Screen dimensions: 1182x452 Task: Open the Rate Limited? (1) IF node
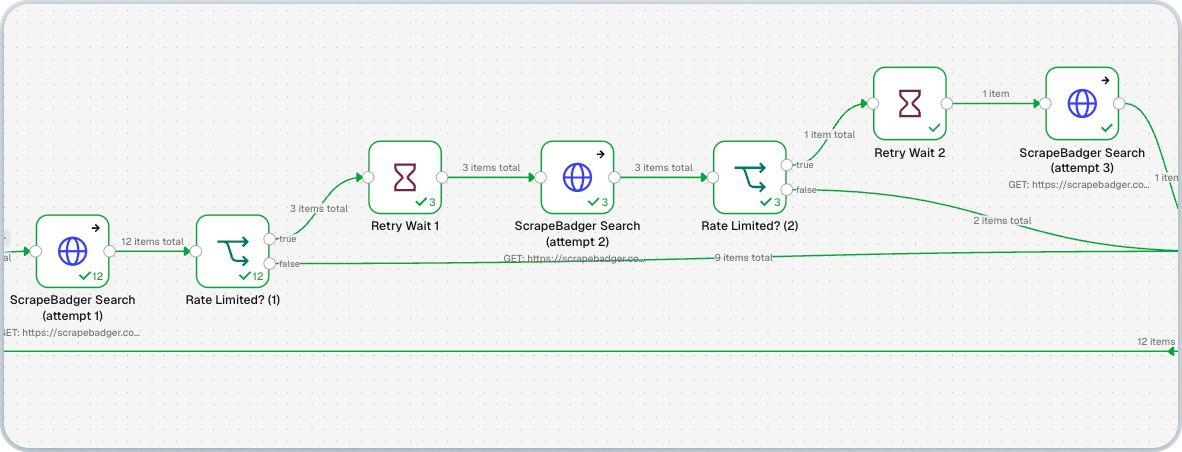[x=233, y=251]
